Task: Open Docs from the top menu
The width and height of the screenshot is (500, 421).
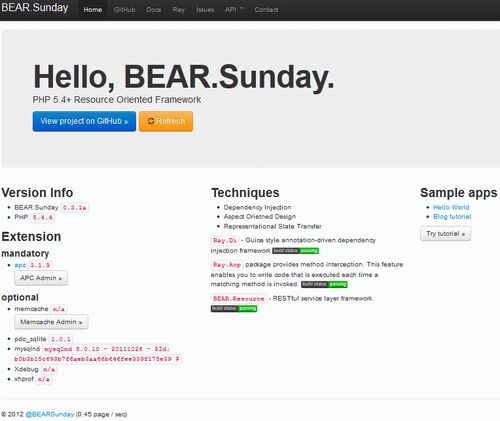Action: [154, 10]
